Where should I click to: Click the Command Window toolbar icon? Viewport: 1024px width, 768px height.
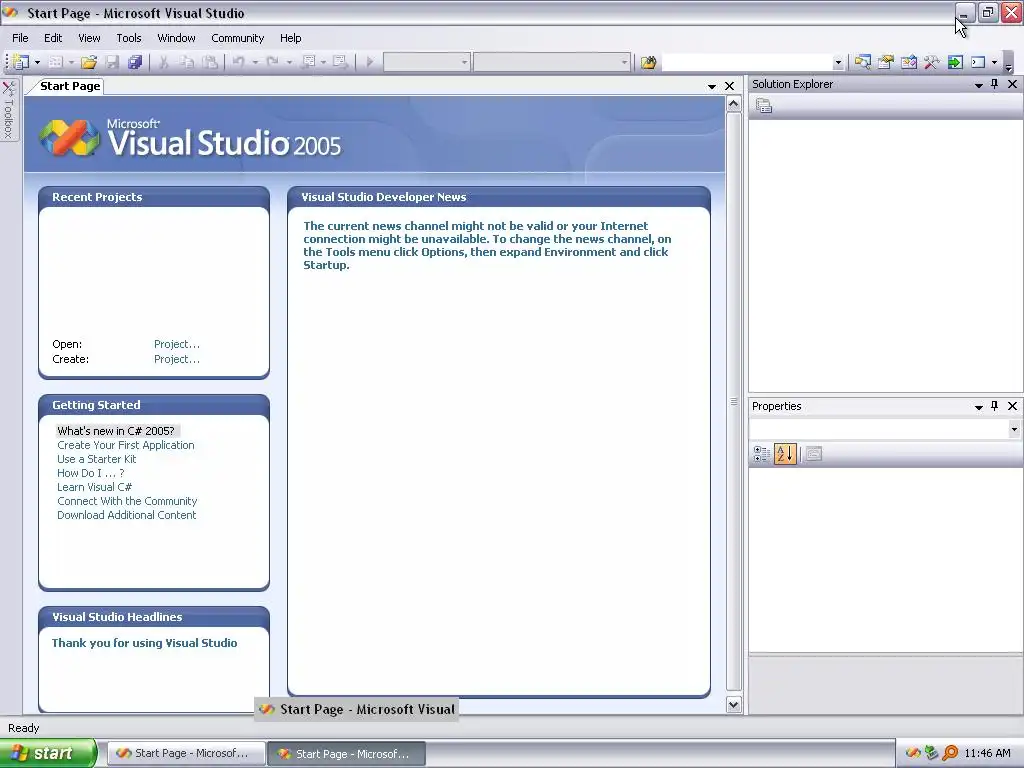click(978, 62)
